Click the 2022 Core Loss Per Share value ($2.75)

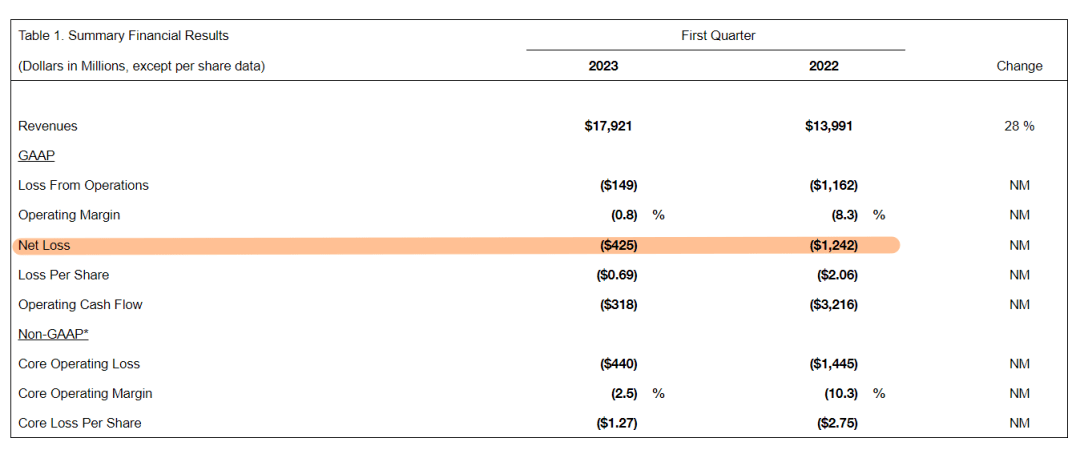point(837,423)
